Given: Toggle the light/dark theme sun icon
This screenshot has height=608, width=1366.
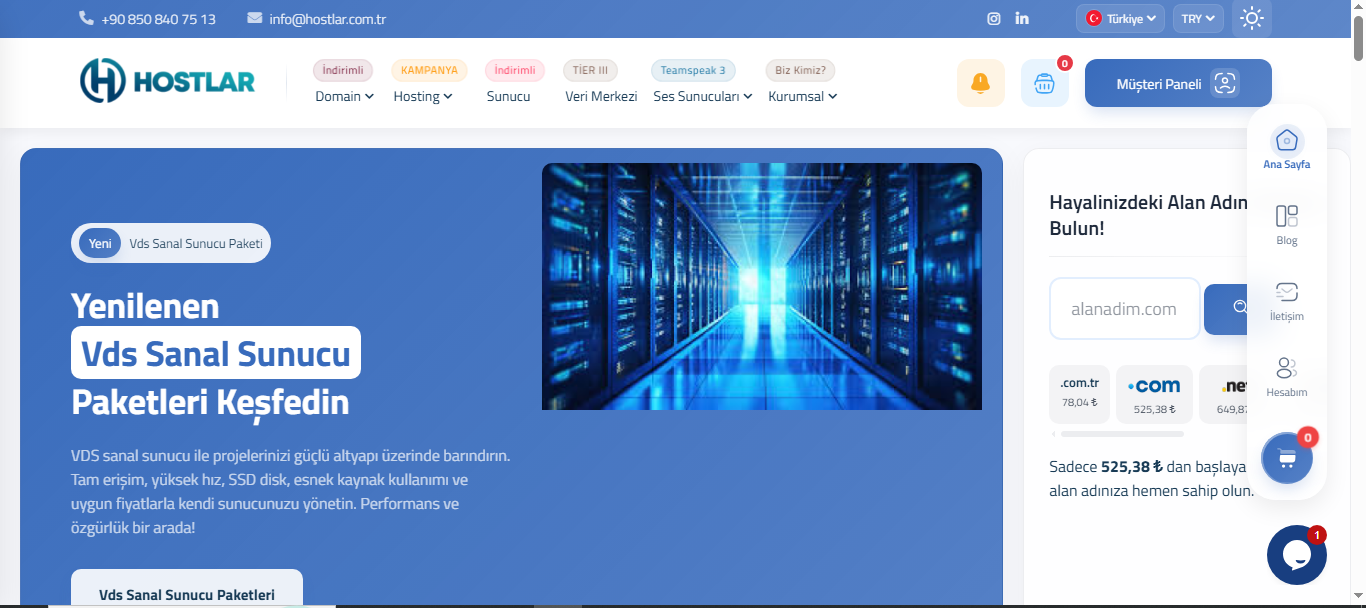Looking at the screenshot, I should 1251,18.
